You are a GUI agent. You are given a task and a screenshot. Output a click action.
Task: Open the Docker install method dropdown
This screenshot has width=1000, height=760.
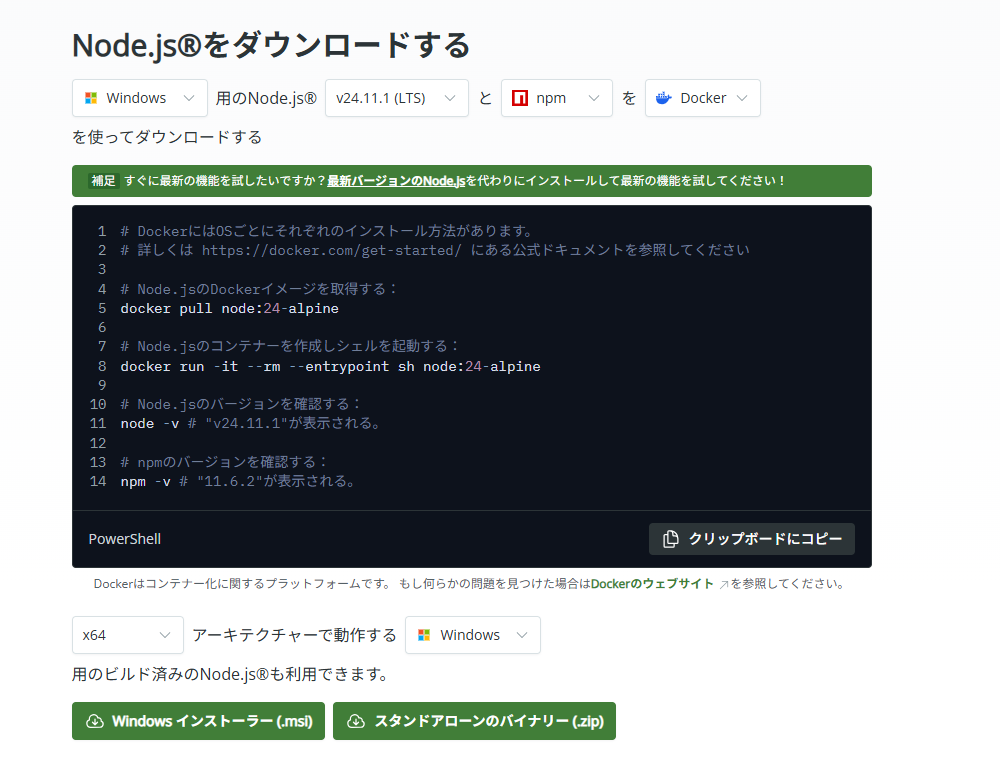702,98
